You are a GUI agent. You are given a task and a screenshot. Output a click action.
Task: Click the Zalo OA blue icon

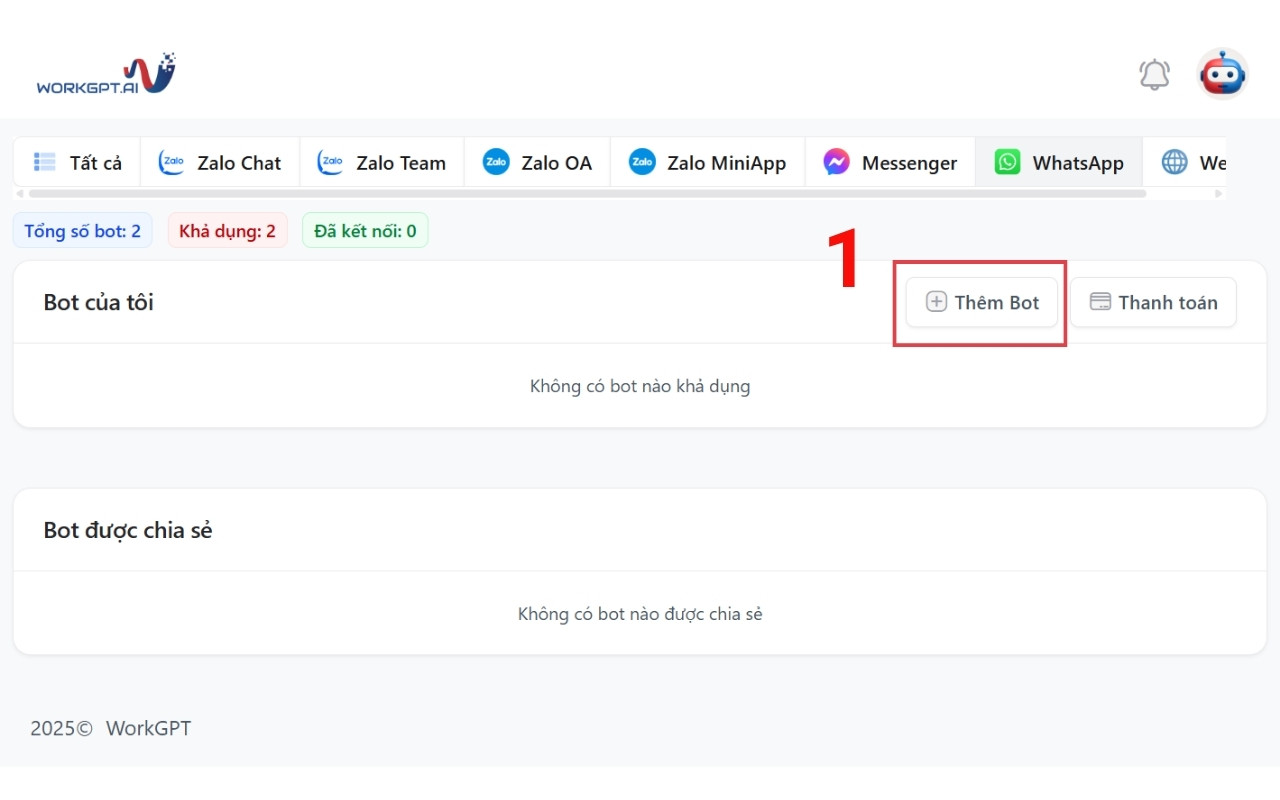[496, 162]
